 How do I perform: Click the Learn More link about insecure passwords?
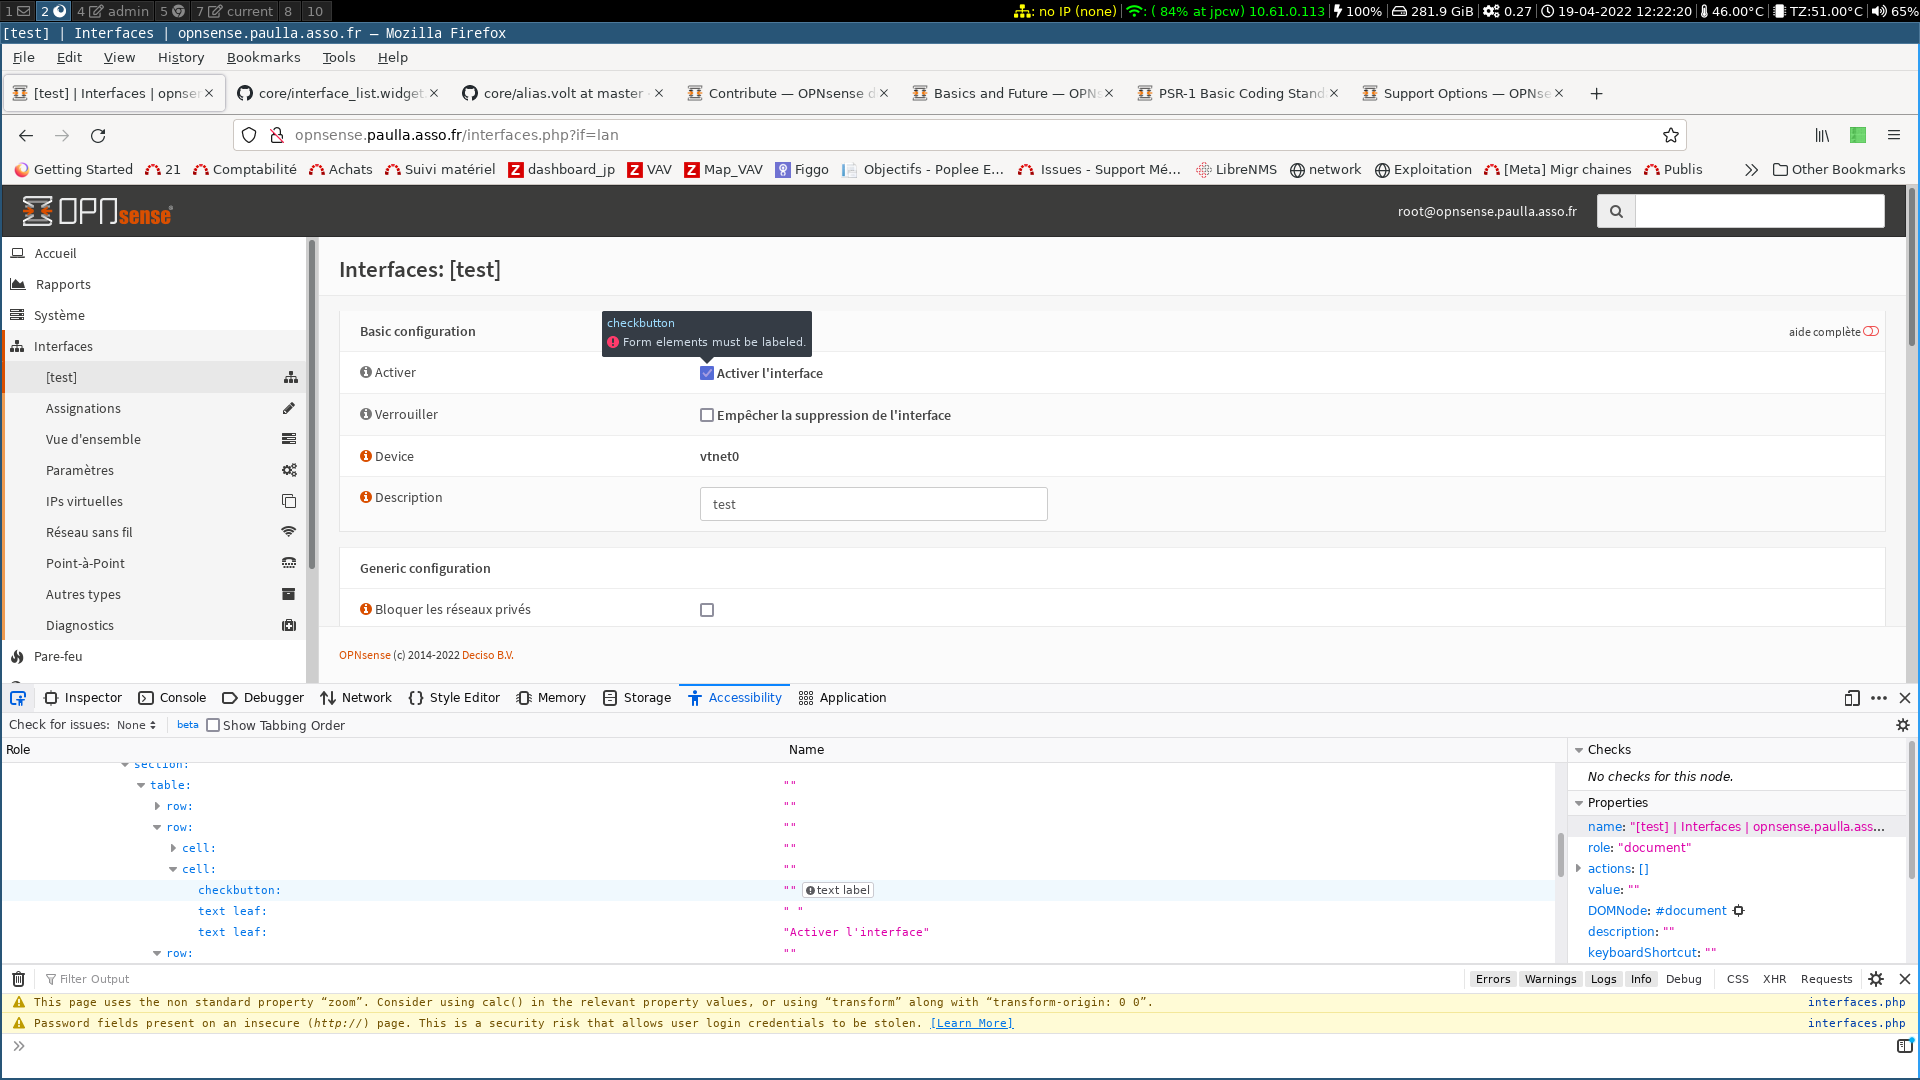click(x=971, y=1022)
